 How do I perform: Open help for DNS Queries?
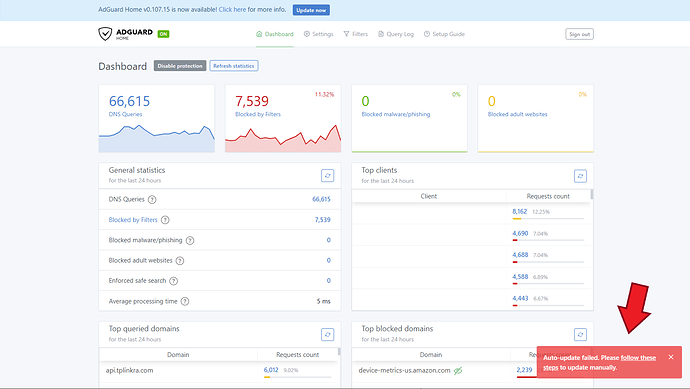pyautogui.click(x=152, y=199)
